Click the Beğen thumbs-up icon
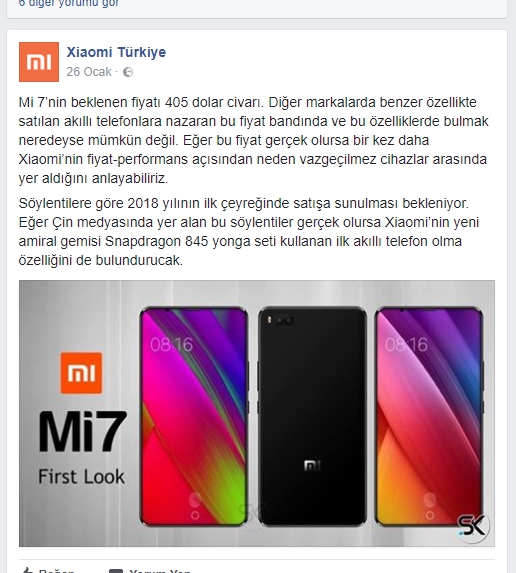Screen dimensions: 516x573 pos(26,570)
